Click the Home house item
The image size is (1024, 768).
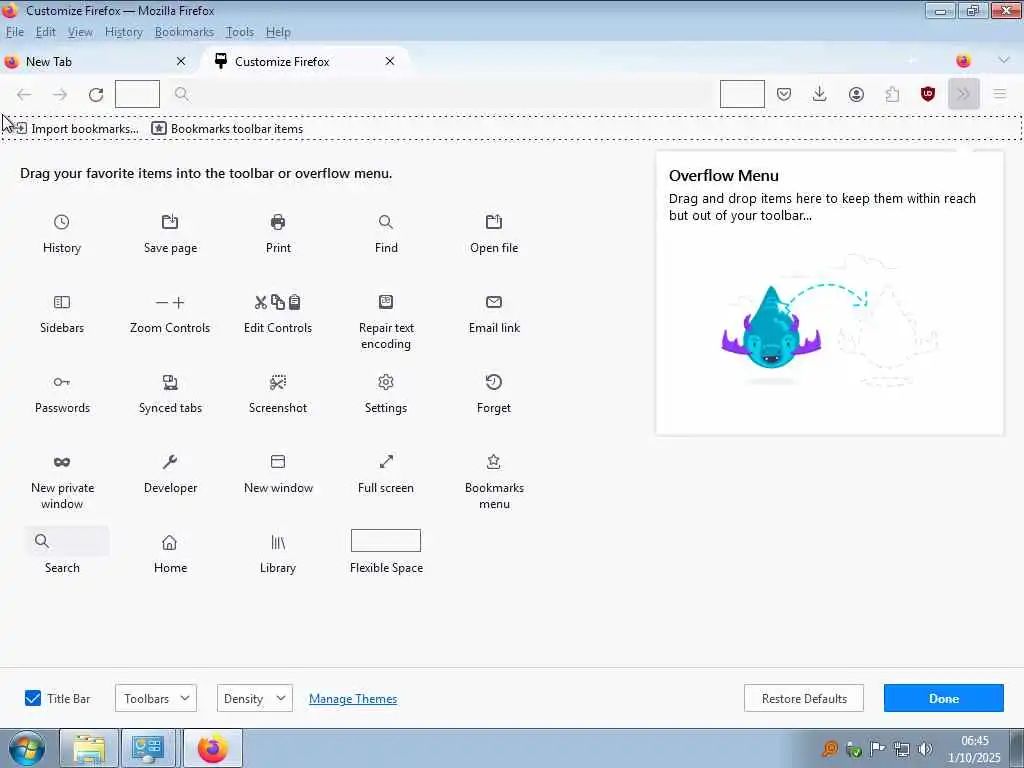pos(170,554)
